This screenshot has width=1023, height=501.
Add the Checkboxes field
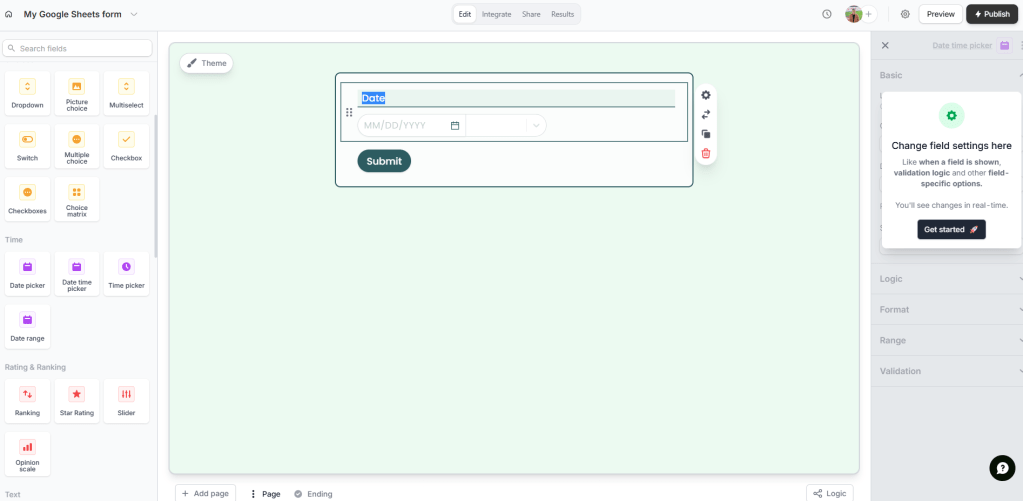click(x=27, y=199)
